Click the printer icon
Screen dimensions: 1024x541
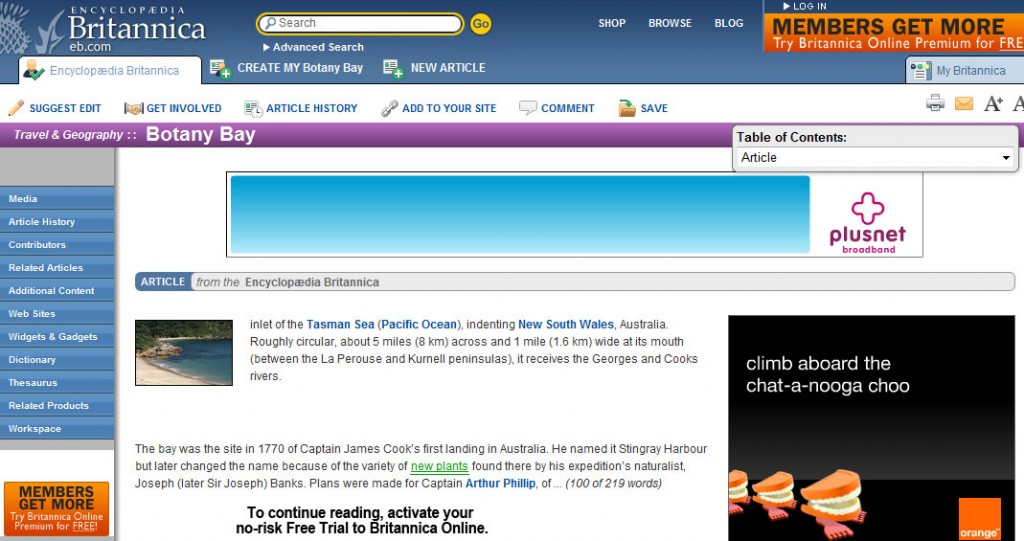point(935,103)
